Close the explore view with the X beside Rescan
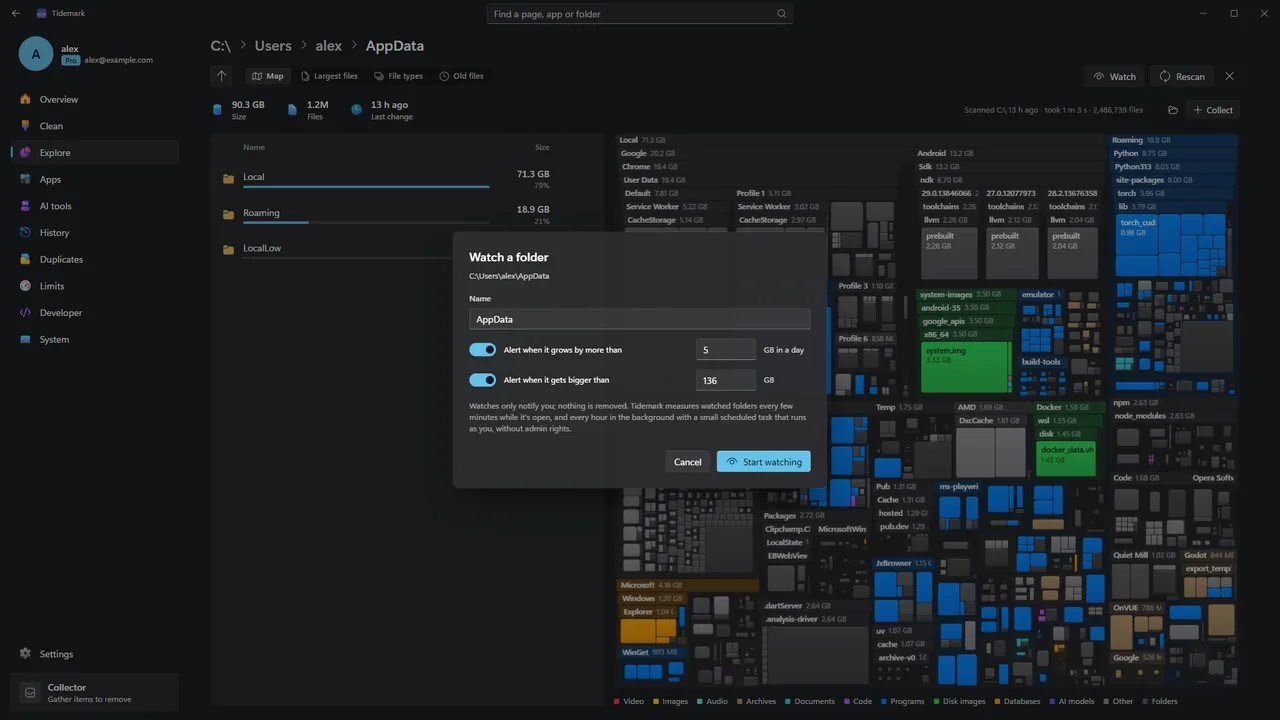Screen dimensions: 1280x720 [x=1230, y=76]
